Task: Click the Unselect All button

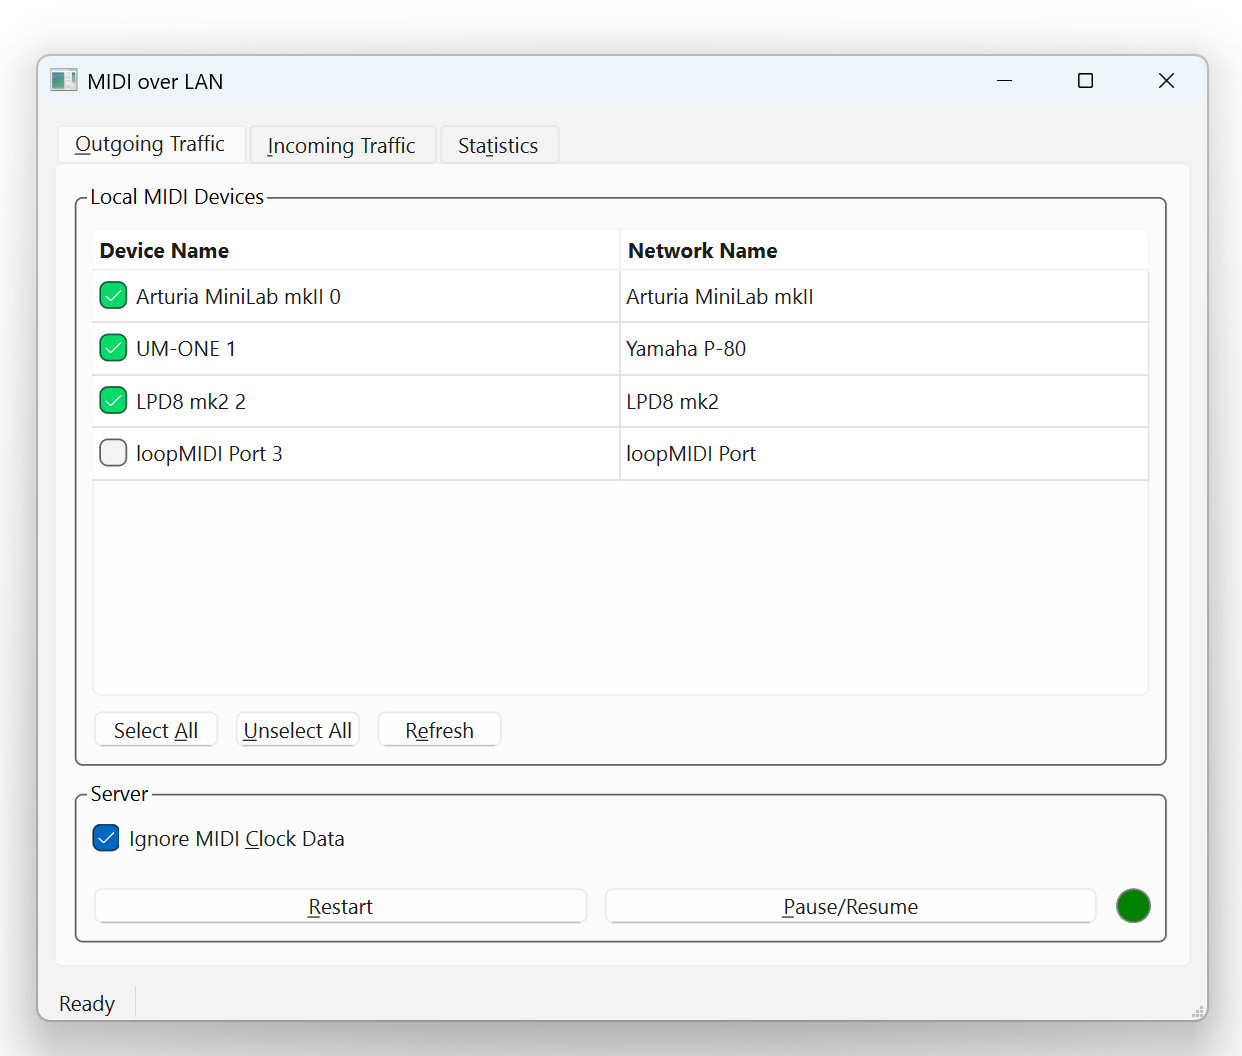Action: click(297, 730)
